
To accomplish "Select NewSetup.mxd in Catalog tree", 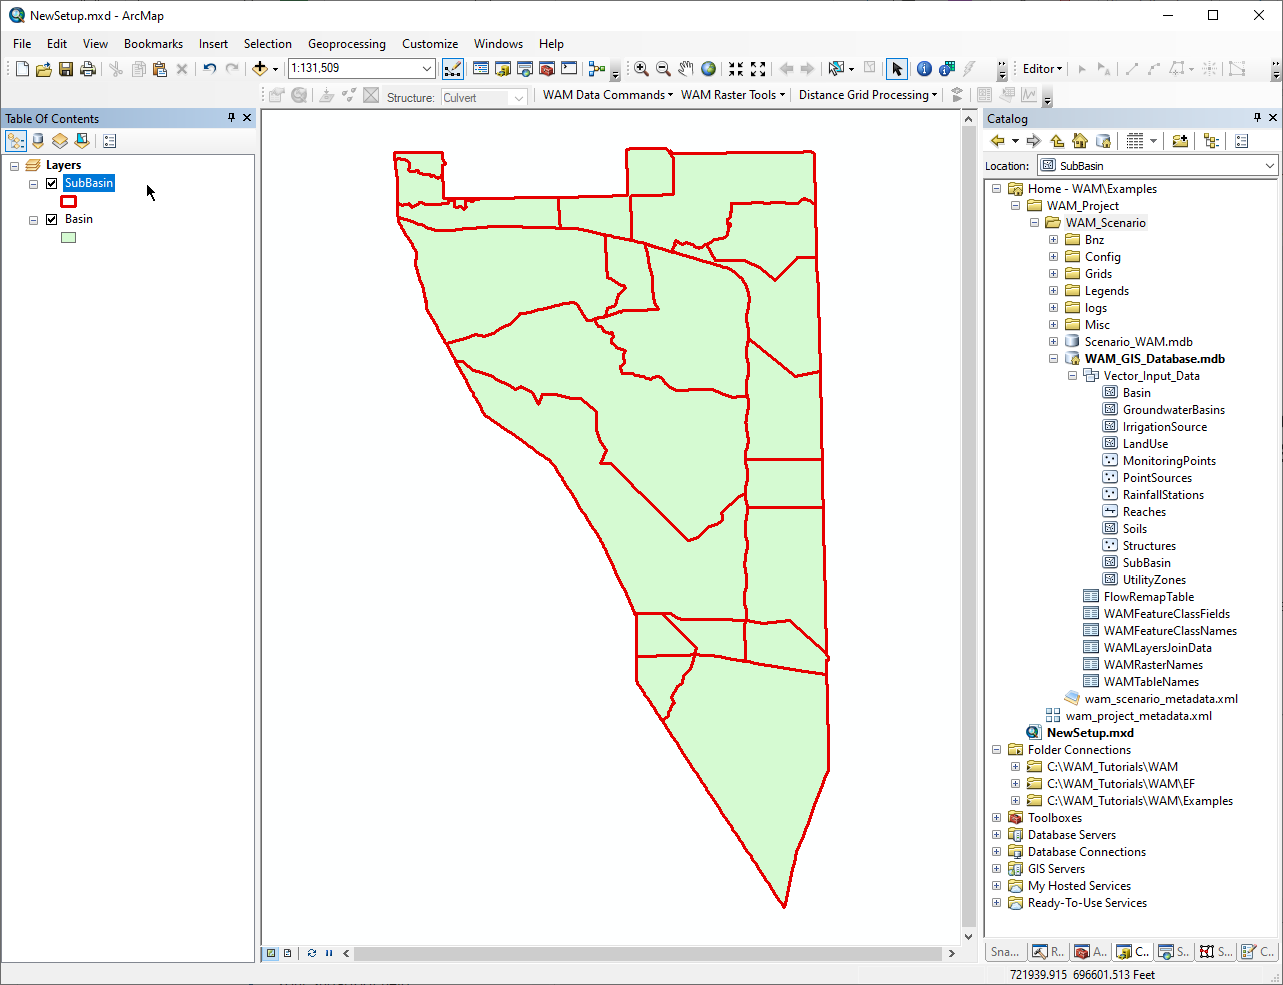I will tap(1090, 733).
